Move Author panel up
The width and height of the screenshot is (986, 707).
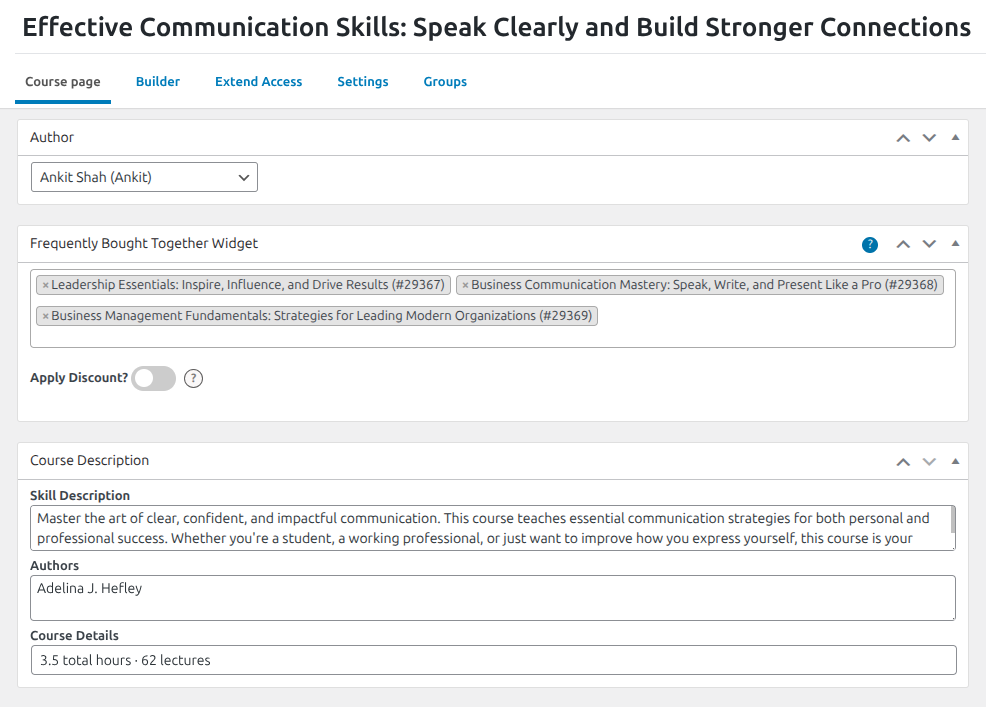(903, 138)
